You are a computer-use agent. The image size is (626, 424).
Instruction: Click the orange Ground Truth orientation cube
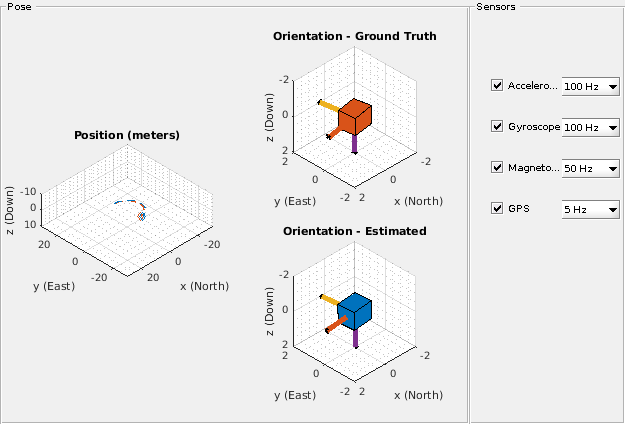coord(355,118)
